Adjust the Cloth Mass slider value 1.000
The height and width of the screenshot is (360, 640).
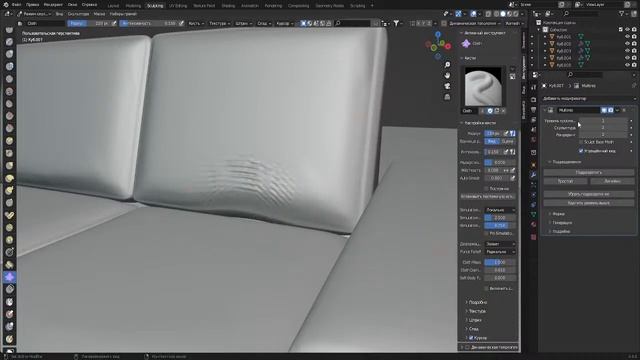tap(500, 262)
